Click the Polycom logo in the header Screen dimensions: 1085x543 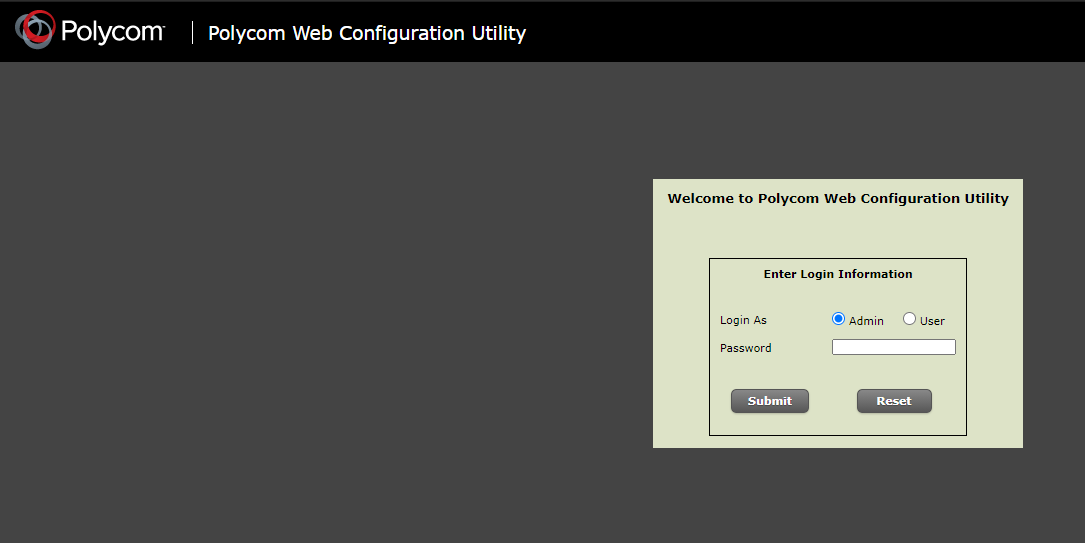pos(90,30)
